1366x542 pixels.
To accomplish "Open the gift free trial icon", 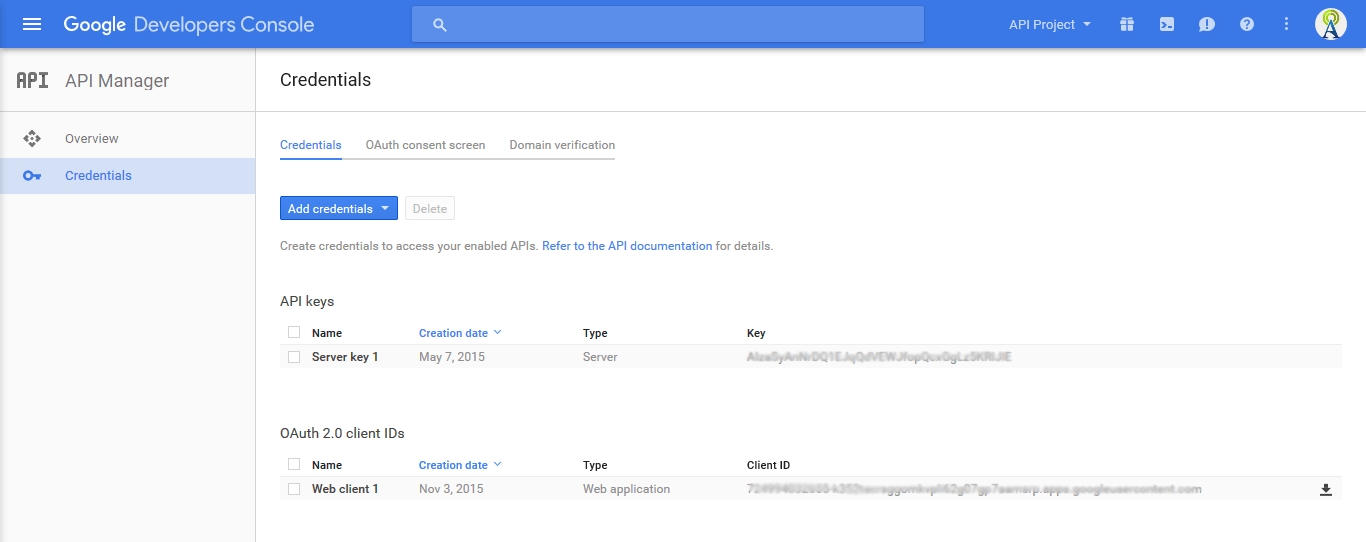I will pos(1127,24).
